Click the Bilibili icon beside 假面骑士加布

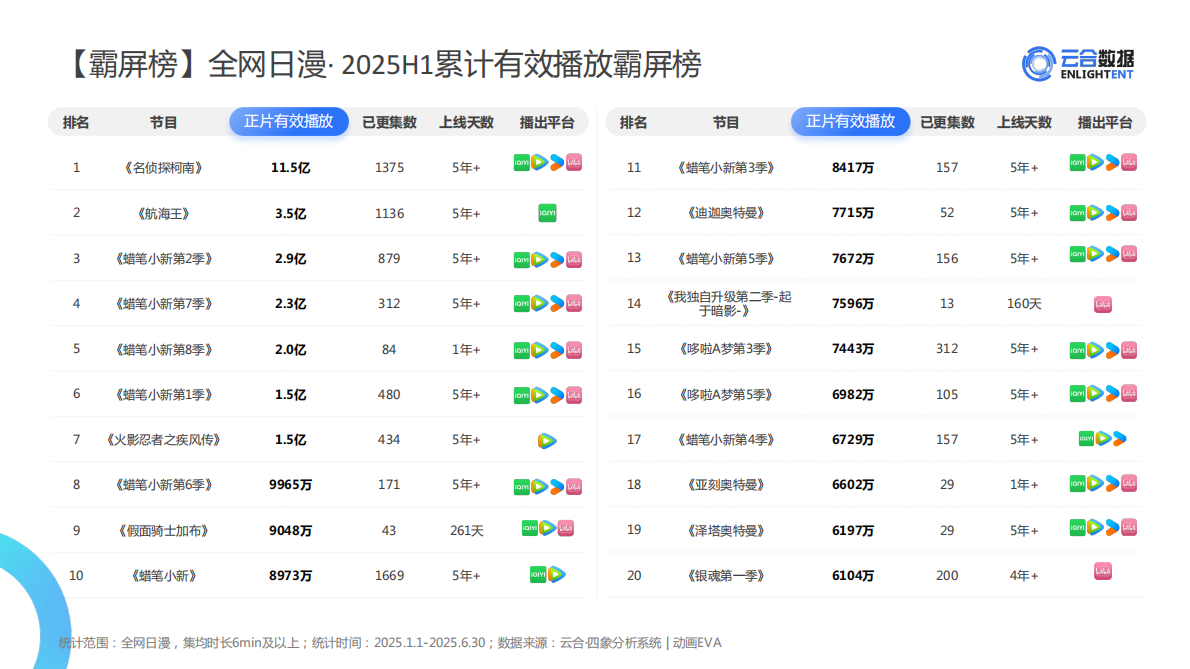(567, 529)
